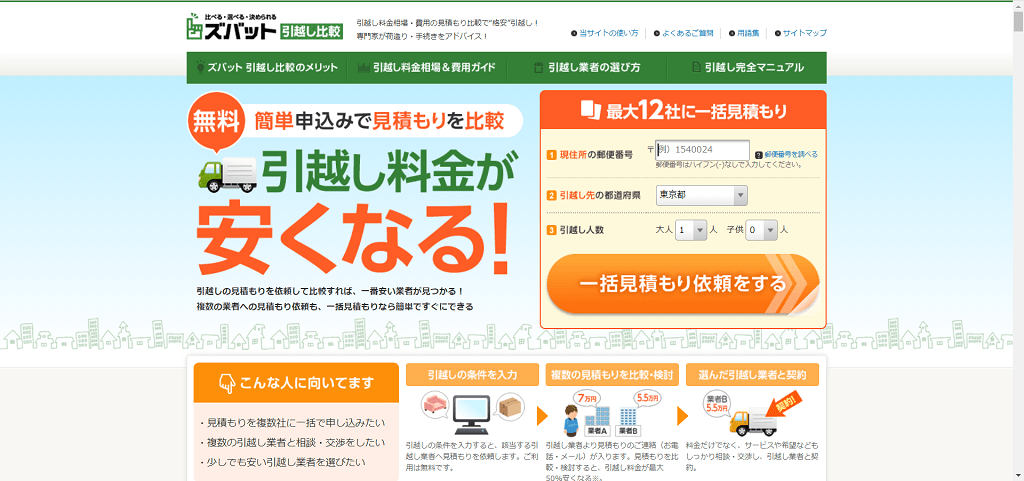Click 一括見積もり依頼をする button

[682, 284]
